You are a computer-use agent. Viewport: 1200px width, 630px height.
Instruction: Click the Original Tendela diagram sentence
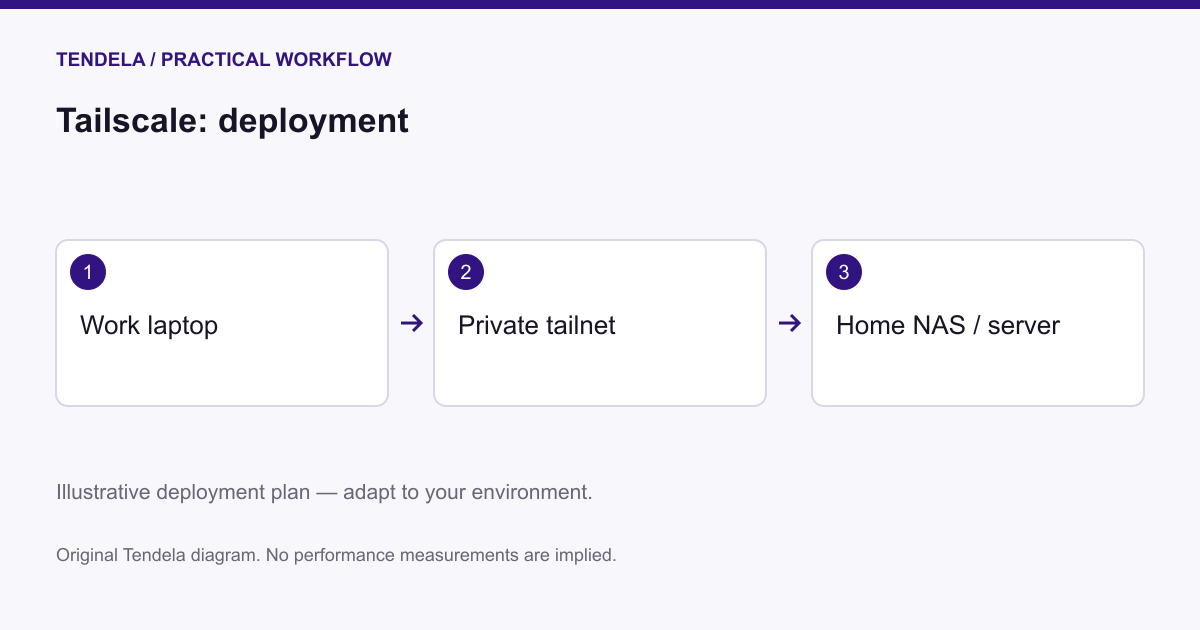coord(158,554)
